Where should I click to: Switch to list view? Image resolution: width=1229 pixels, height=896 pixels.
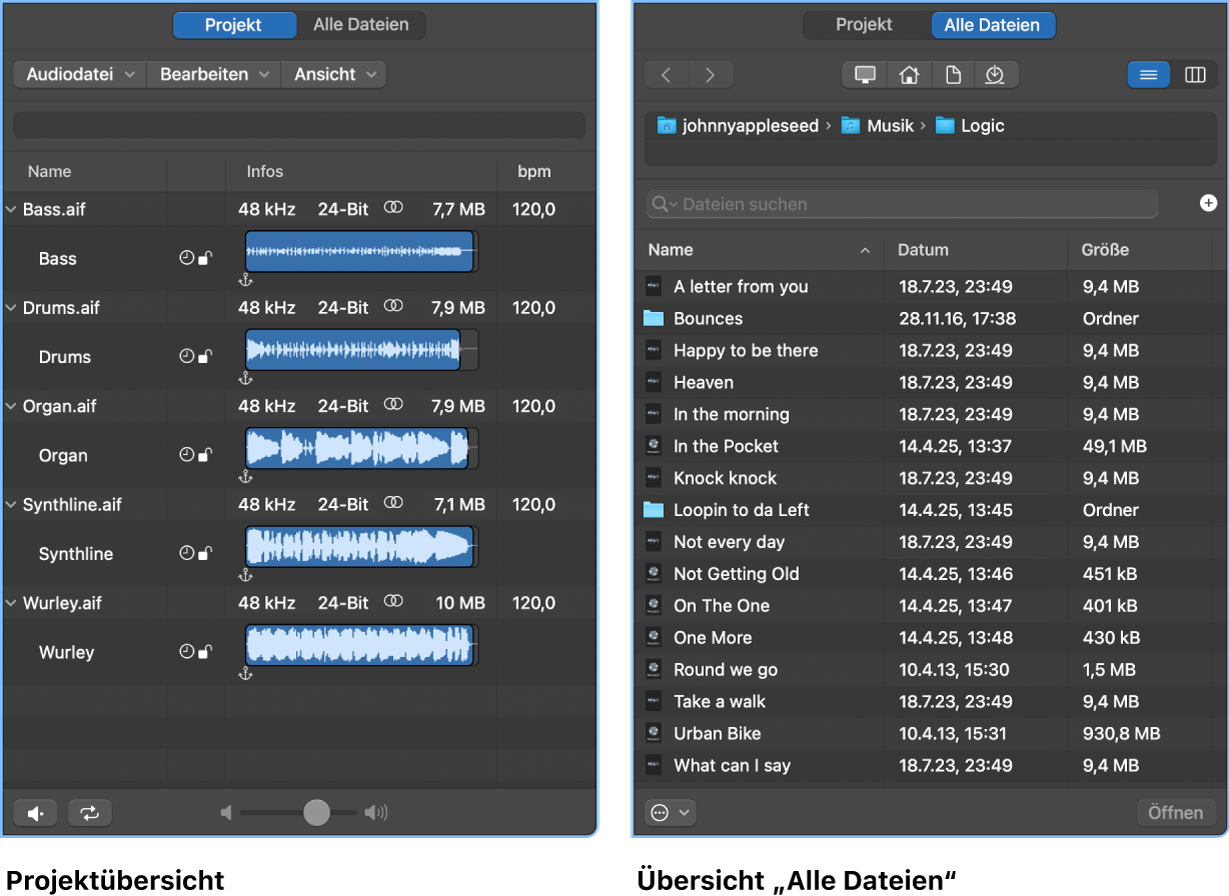(x=1149, y=75)
